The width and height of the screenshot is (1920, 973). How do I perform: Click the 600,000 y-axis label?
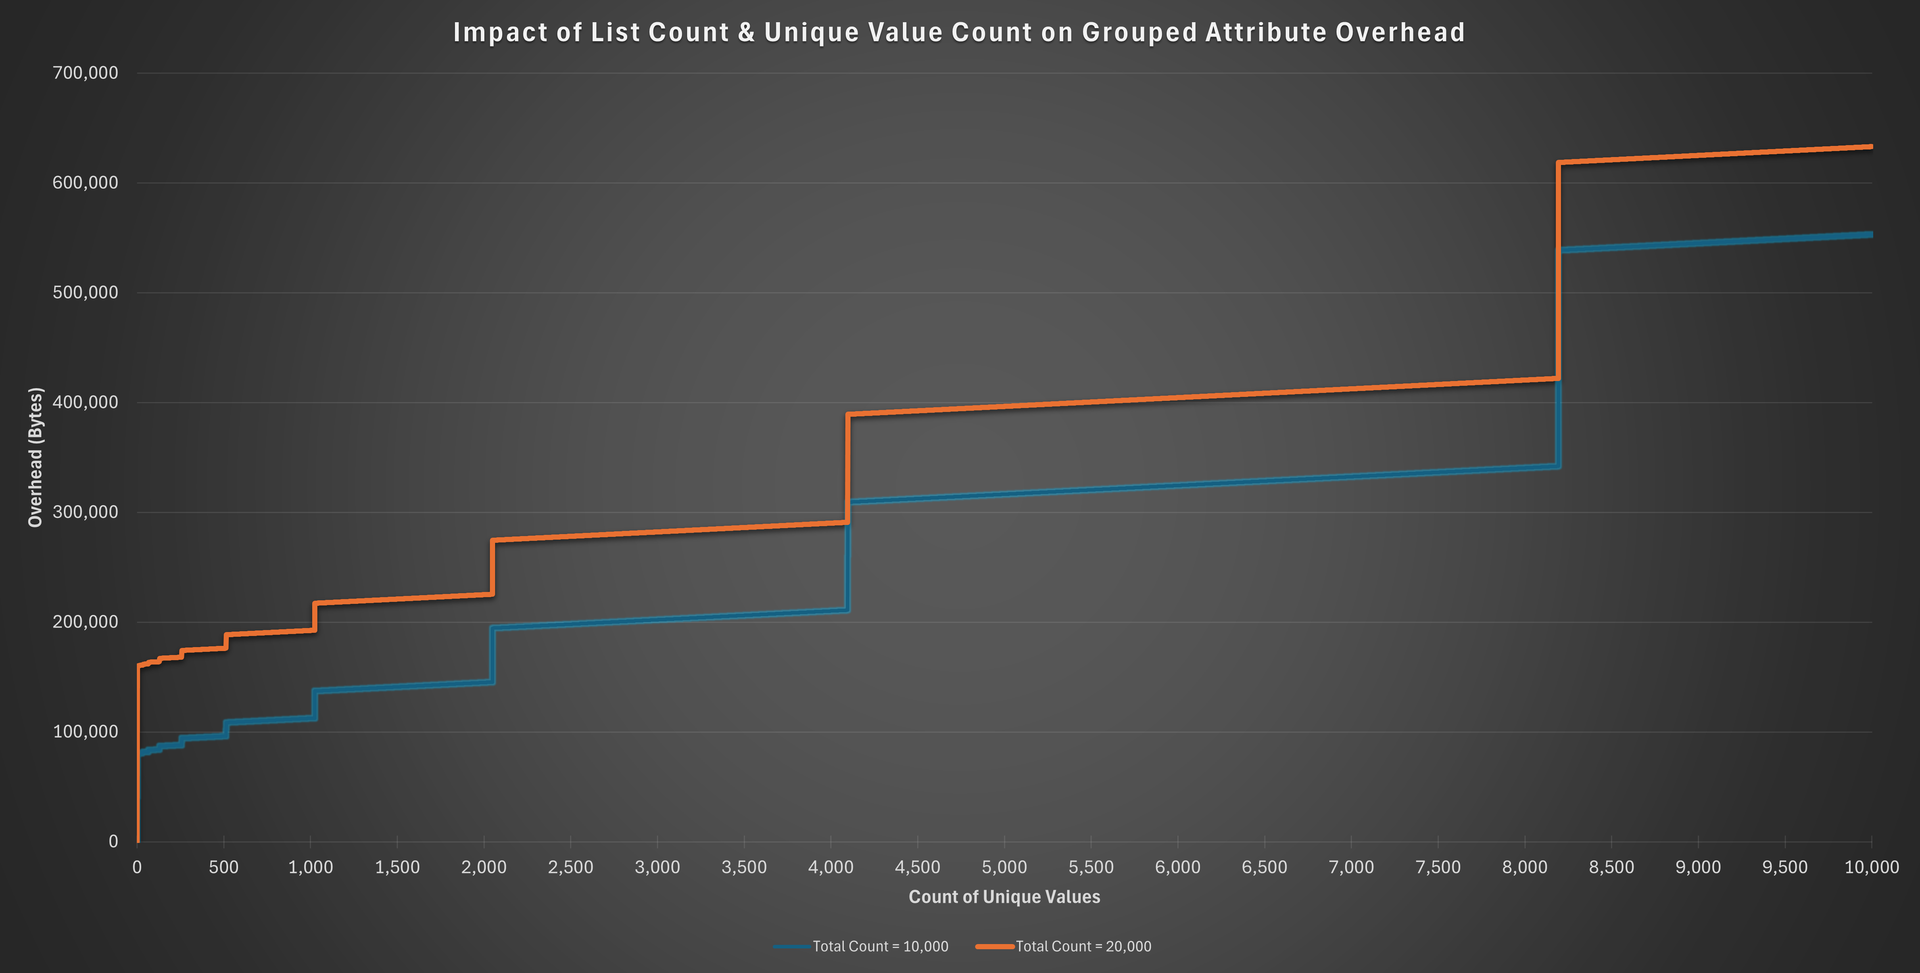pos(85,183)
